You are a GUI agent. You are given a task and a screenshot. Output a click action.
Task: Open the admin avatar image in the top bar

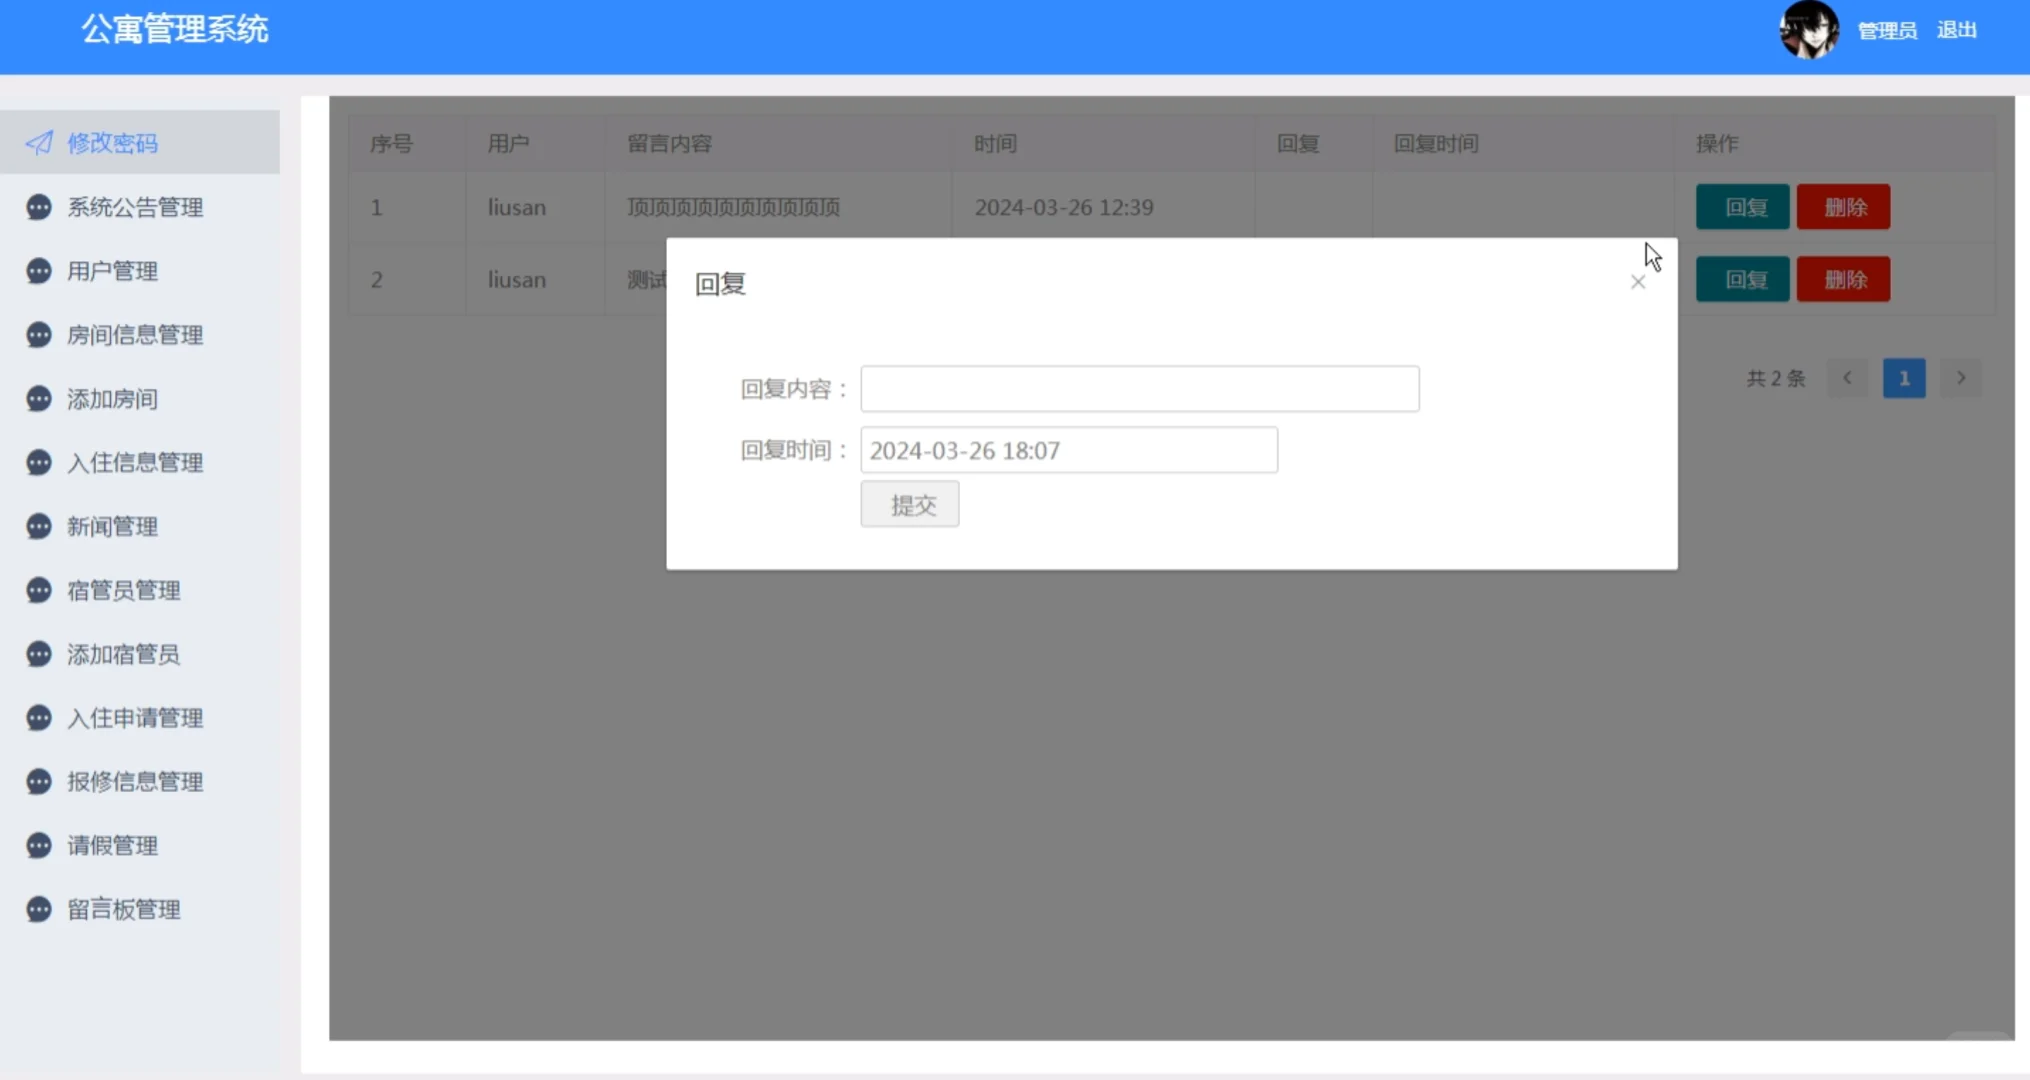point(1809,30)
